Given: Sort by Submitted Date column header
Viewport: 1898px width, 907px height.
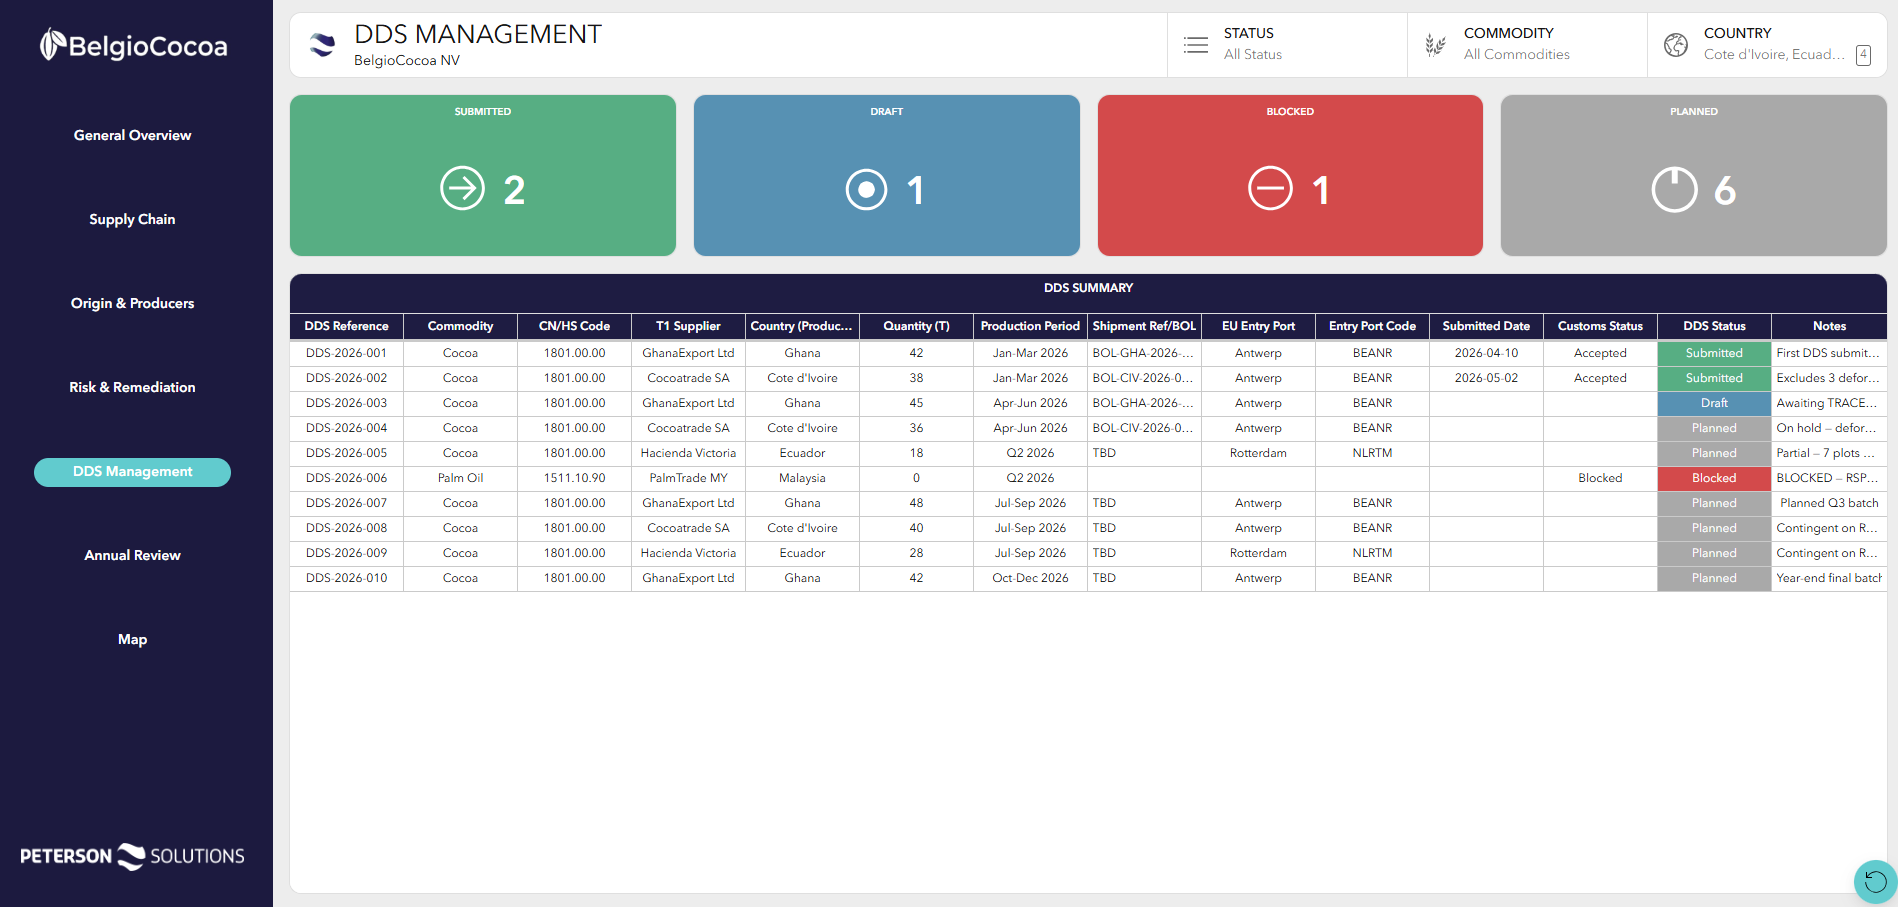Looking at the screenshot, I should (x=1486, y=326).
